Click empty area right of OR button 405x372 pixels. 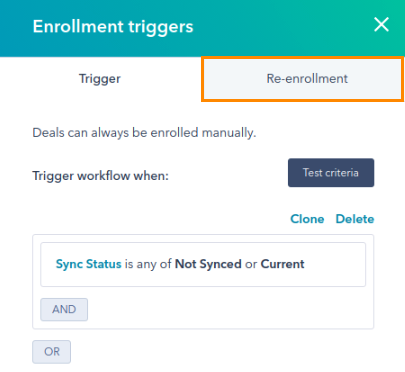click(x=220, y=352)
